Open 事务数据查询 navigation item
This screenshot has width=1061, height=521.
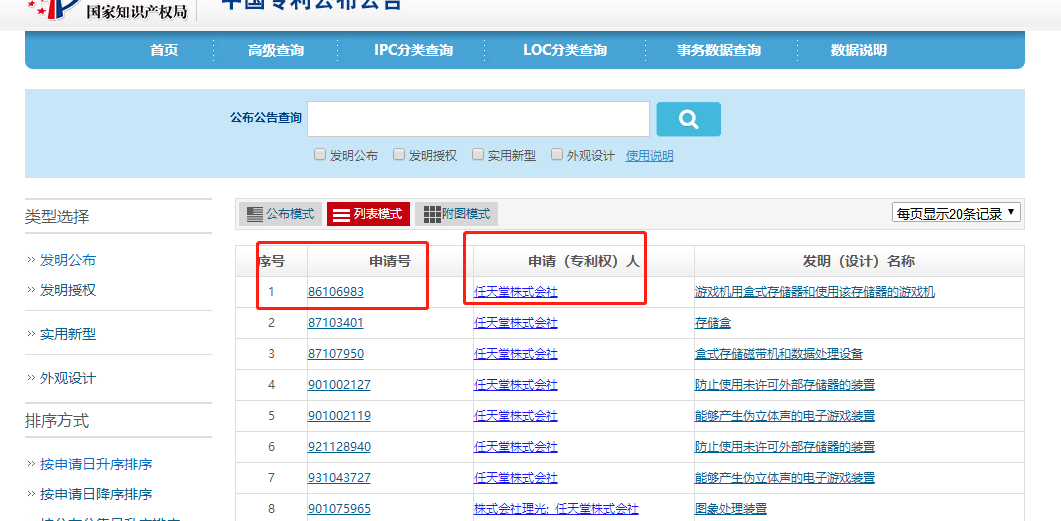click(719, 50)
